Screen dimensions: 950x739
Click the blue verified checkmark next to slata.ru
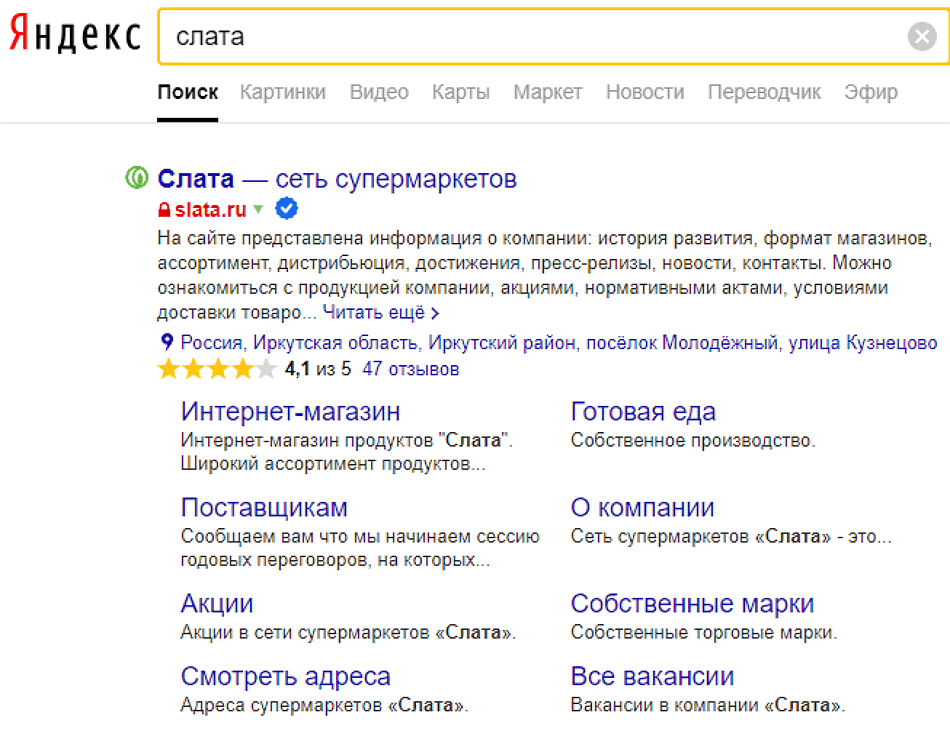286,208
